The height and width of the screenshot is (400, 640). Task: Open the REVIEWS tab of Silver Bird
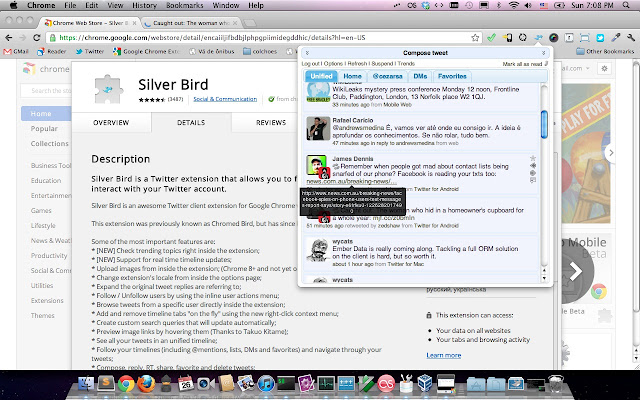pos(271,122)
